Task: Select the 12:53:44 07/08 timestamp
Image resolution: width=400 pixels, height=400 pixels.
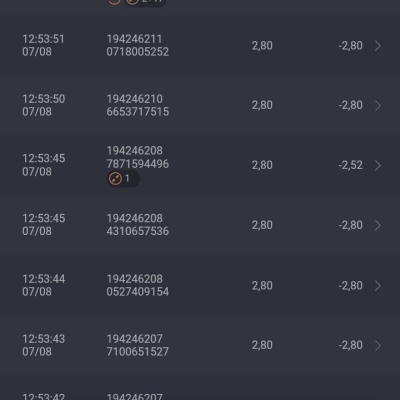Action: (x=44, y=285)
